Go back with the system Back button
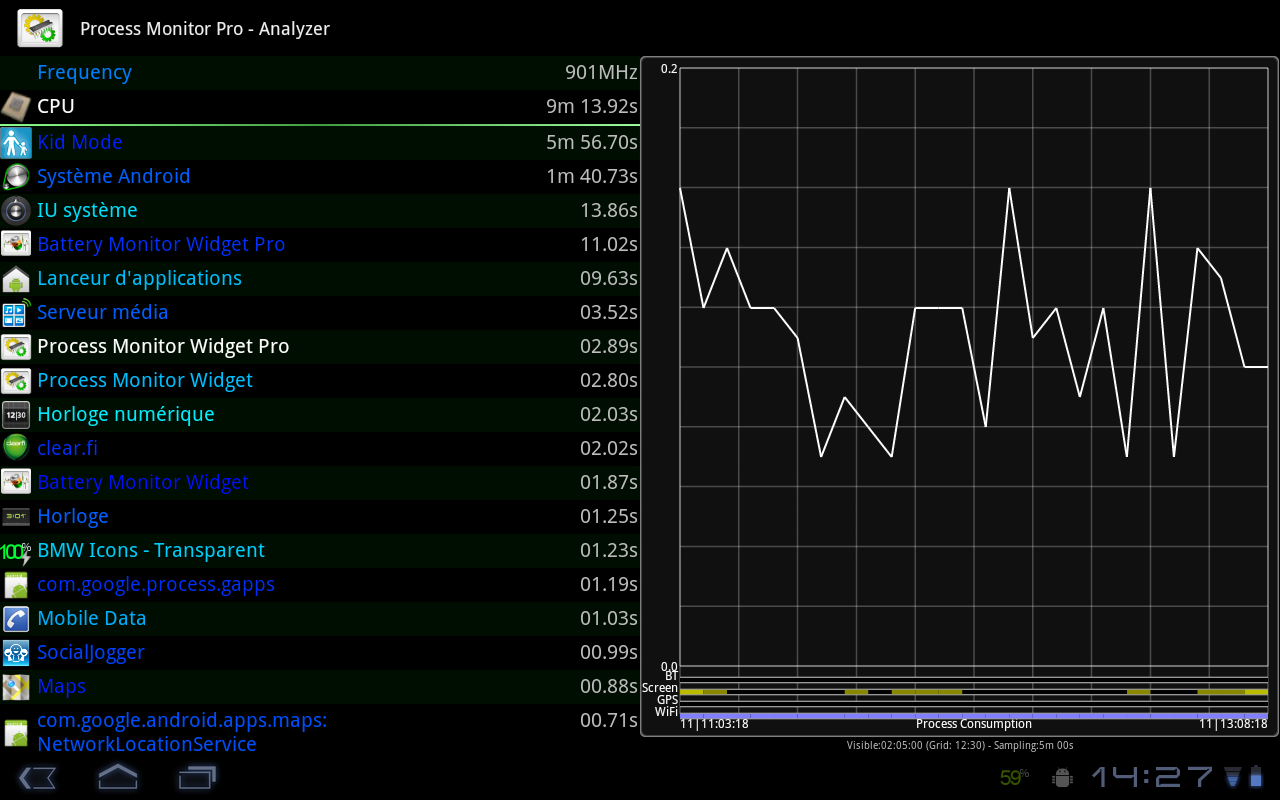 [x=37, y=776]
